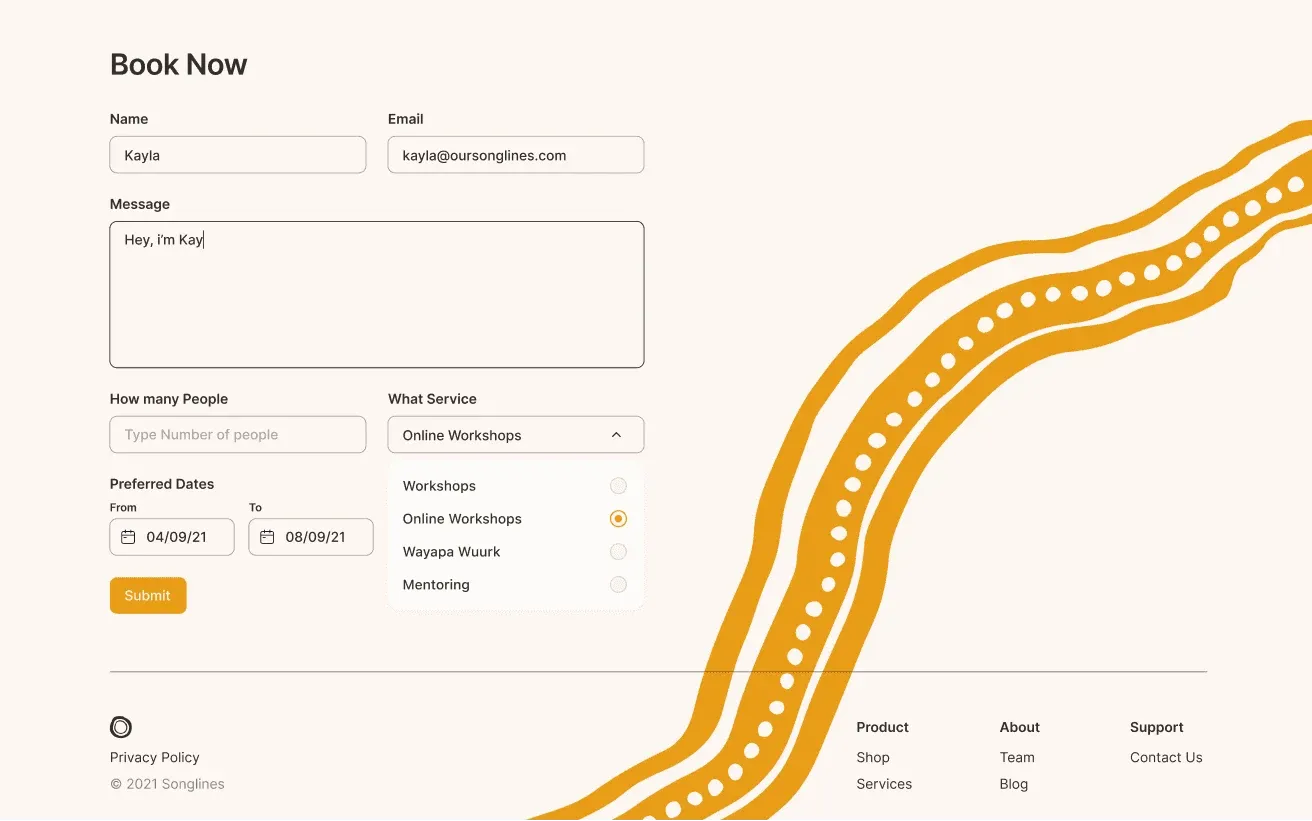Edit the Email input field
The width and height of the screenshot is (1312, 821).
[x=516, y=155]
